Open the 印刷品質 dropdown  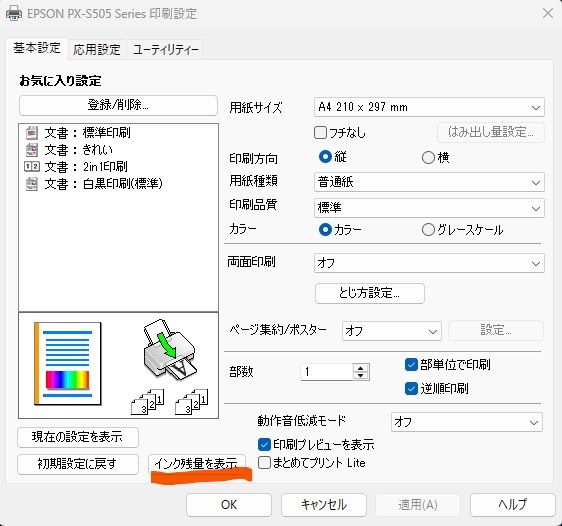tap(429, 208)
